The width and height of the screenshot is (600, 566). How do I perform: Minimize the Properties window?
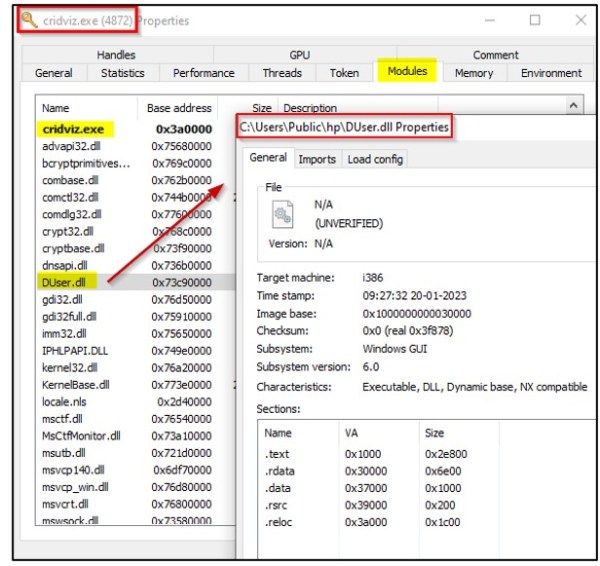489,20
